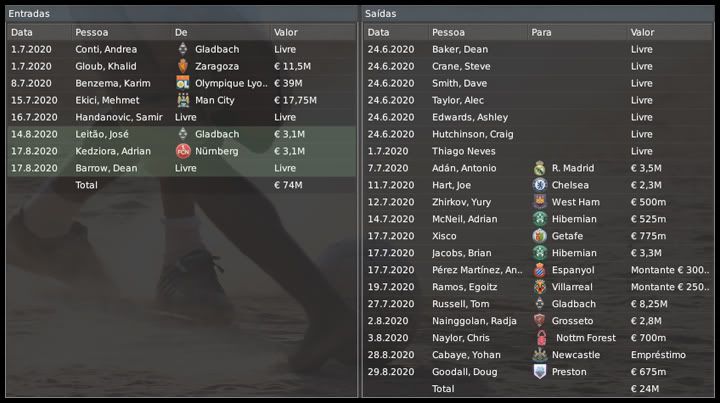Click the West Ham club crest
Screen dimensions: 720x403
tap(540, 202)
